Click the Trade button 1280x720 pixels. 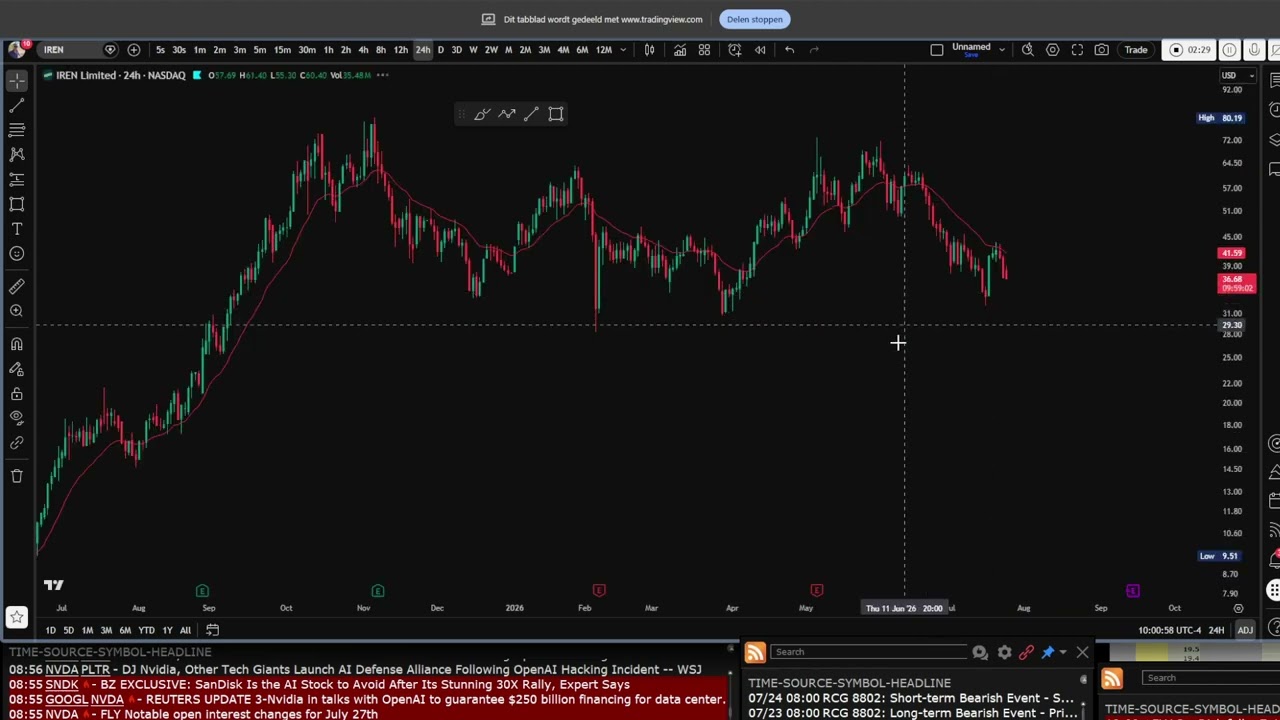click(x=1136, y=50)
